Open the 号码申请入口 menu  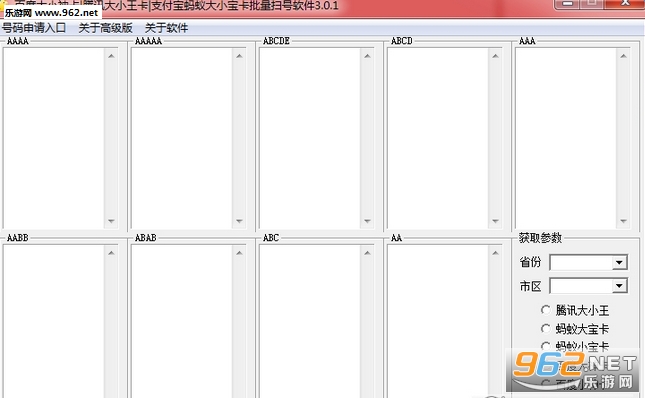[34, 28]
